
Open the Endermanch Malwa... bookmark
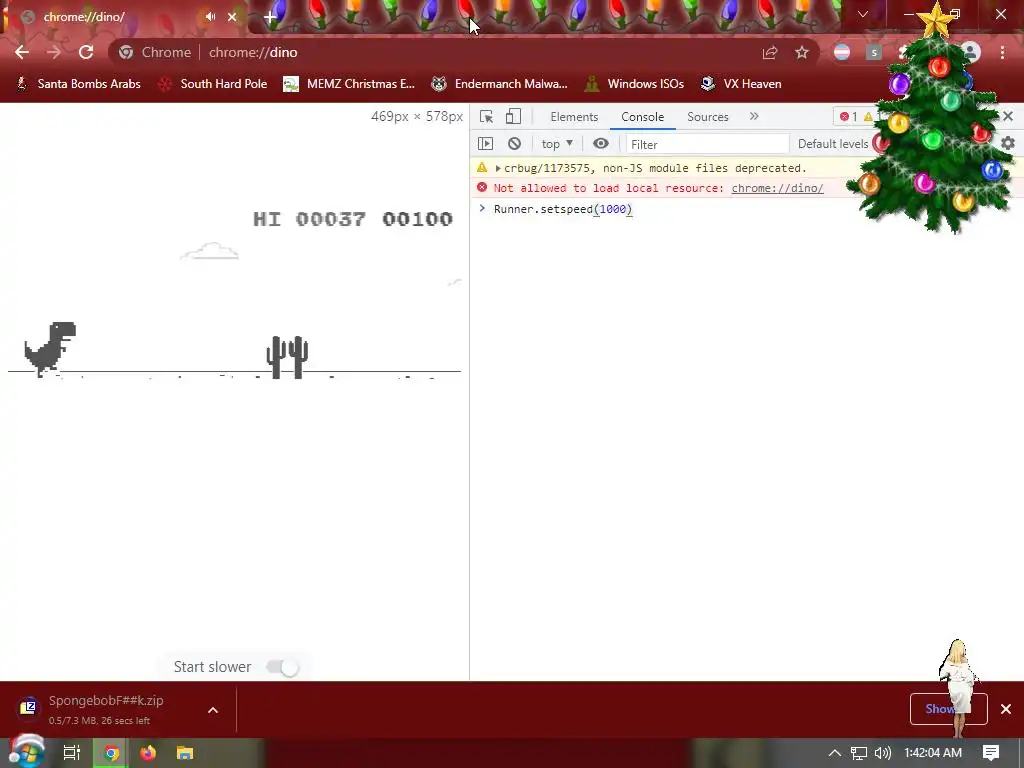pos(500,84)
